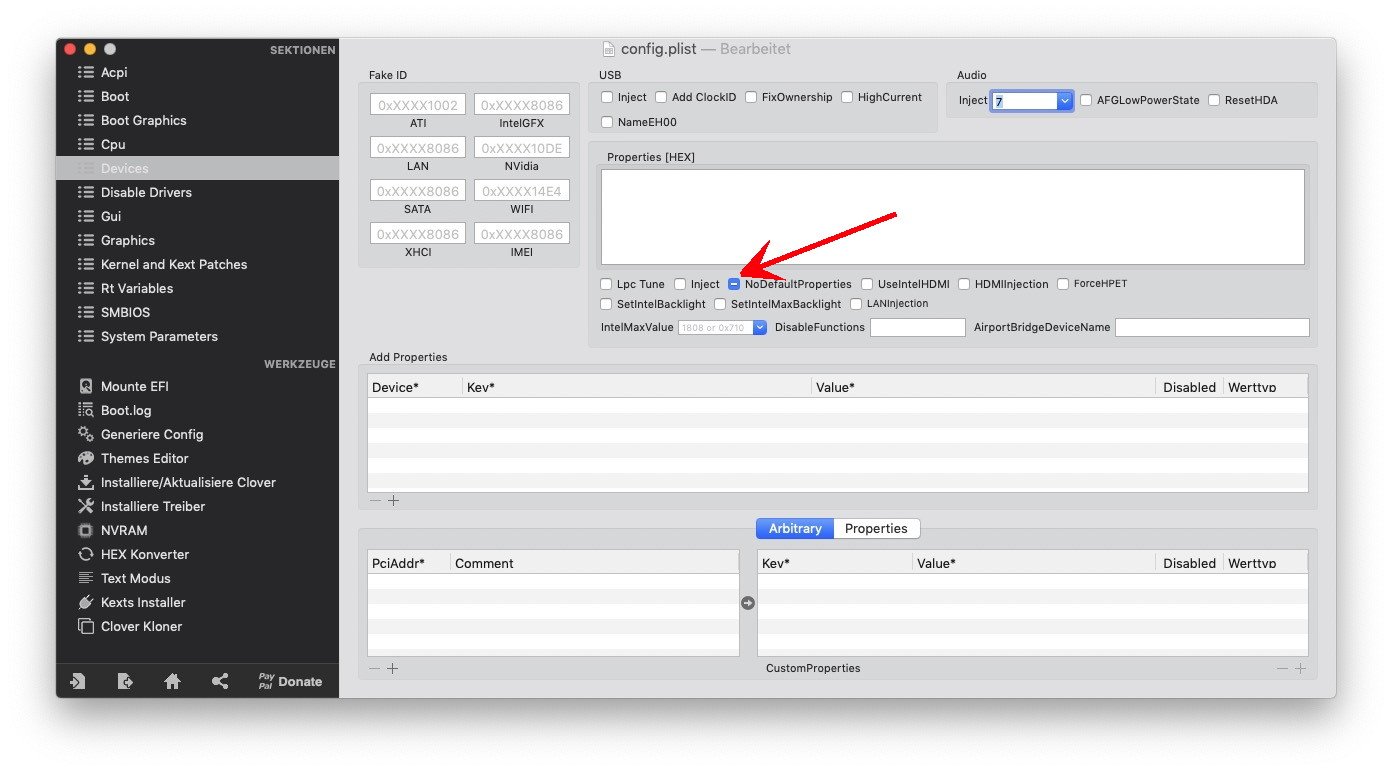The image size is (1392, 772).
Task: Click the Rt Variables list icon
Action: click(x=86, y=288)
